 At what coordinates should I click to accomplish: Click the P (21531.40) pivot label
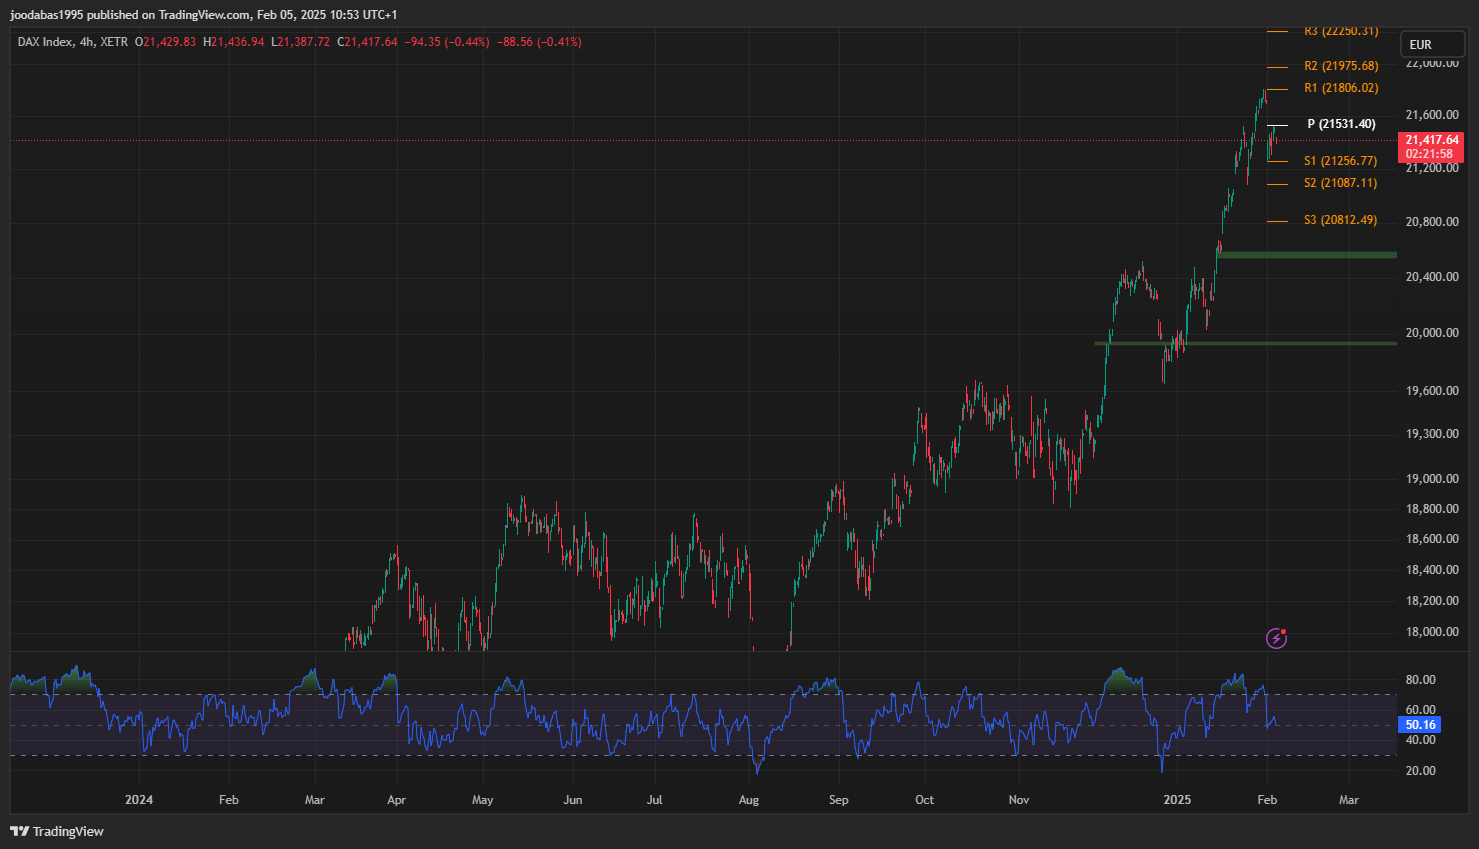(x=1341, y=124)
